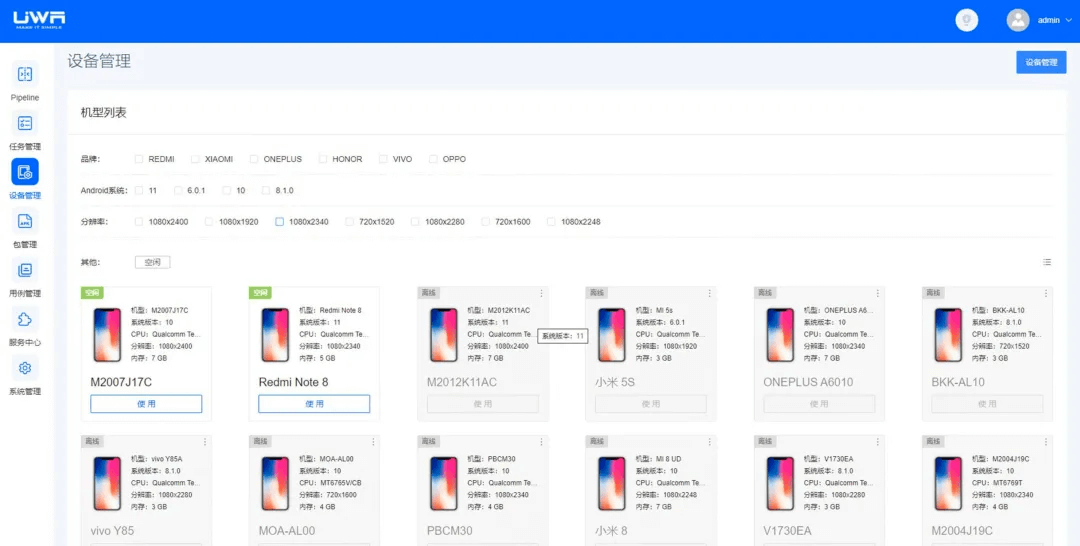
Task: Expand the admin dropdown arrow
Action: tap(1069, 20)
